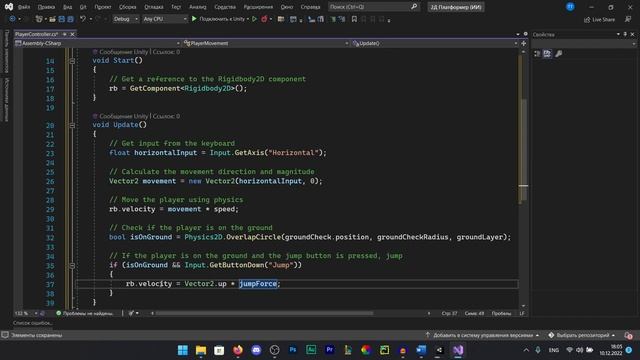The image size is (640, 360).
Task: Click the ENG language indicator in tray
Action: [553, 350]
